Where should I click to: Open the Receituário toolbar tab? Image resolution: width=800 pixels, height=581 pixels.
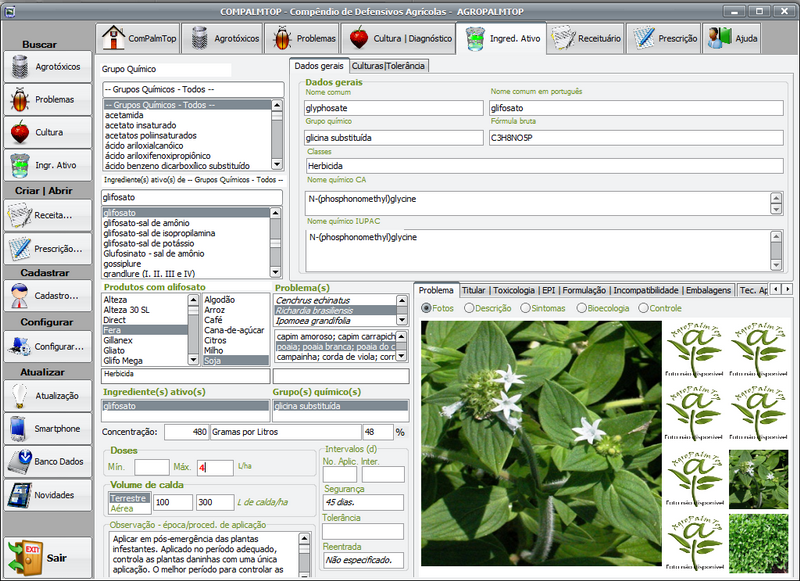585,38
